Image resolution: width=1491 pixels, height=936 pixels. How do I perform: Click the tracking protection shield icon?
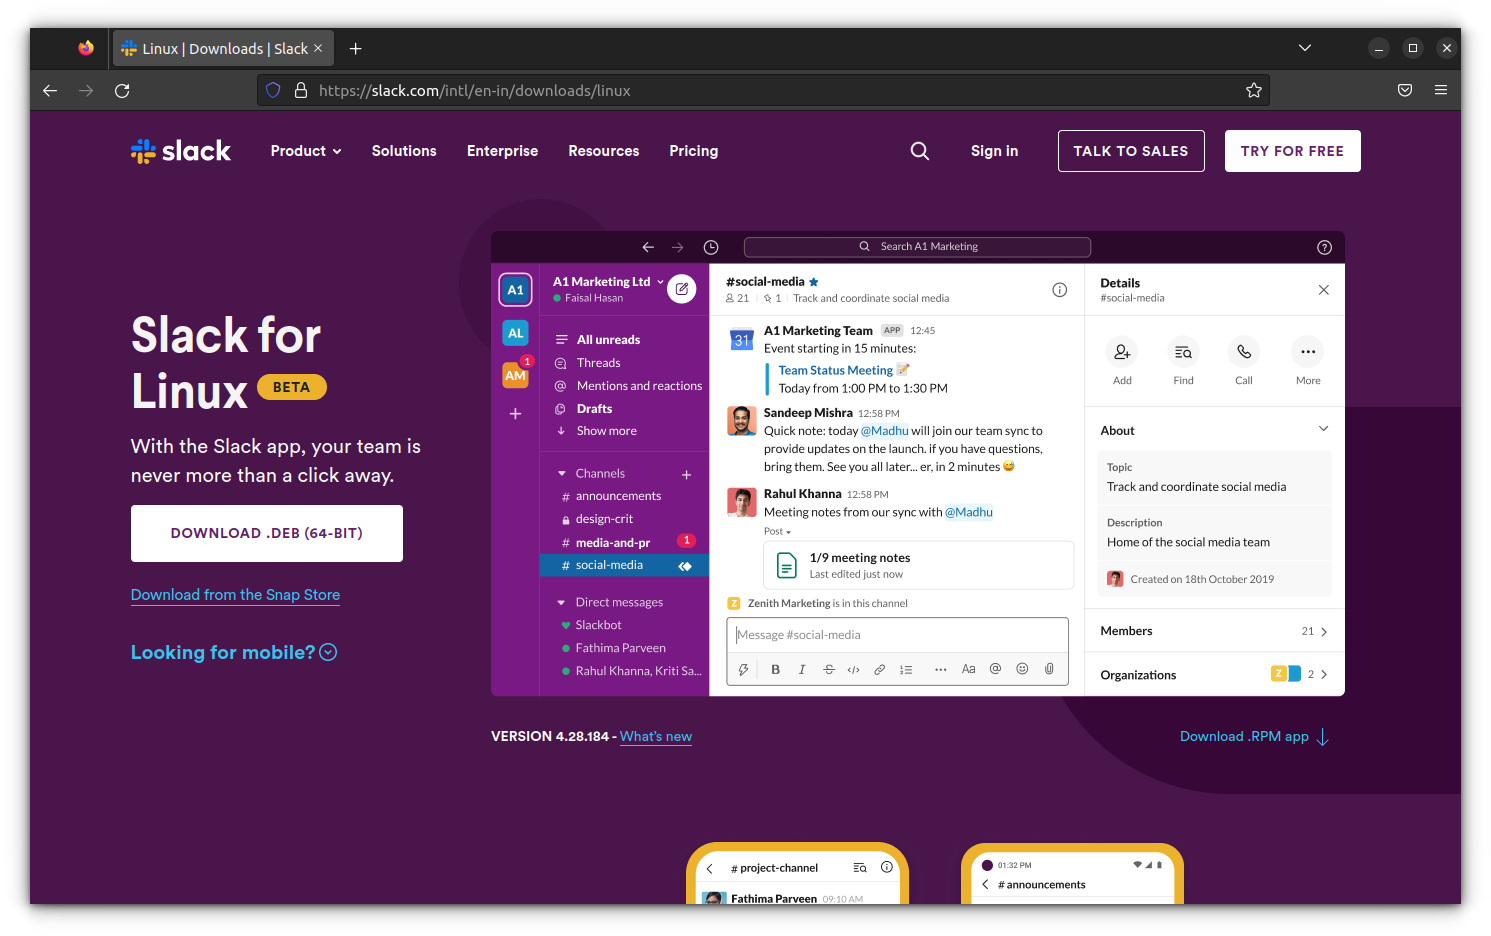click(273, 90)
